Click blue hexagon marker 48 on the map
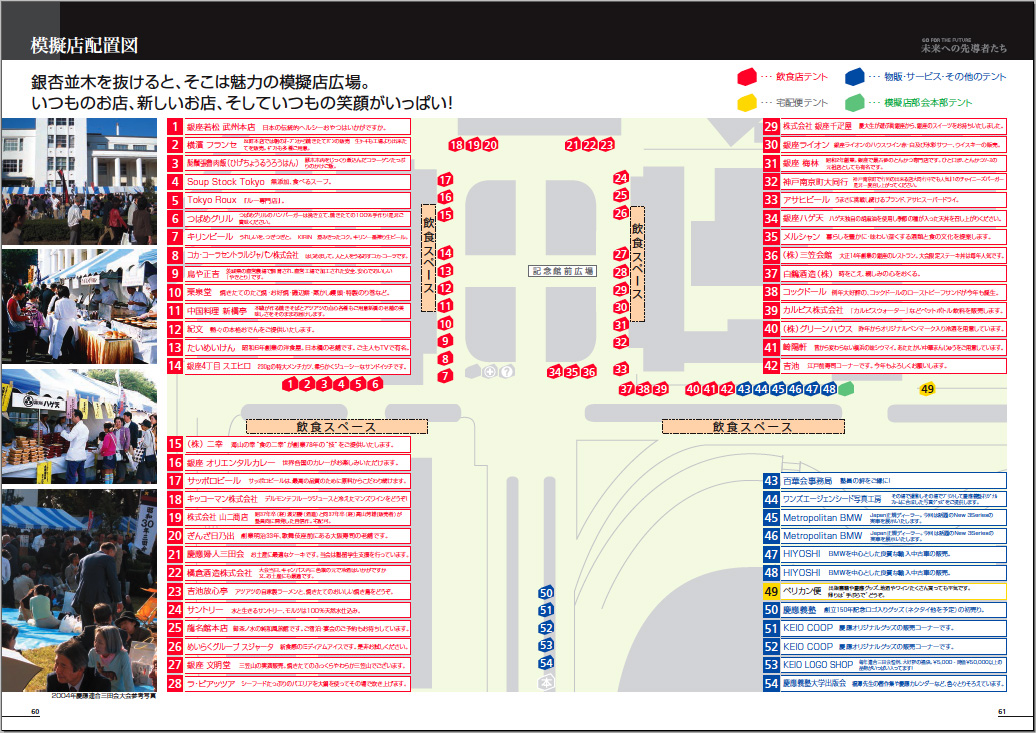Image resolution: width=1036 pixels, height=733 pixels. point(830,389)
